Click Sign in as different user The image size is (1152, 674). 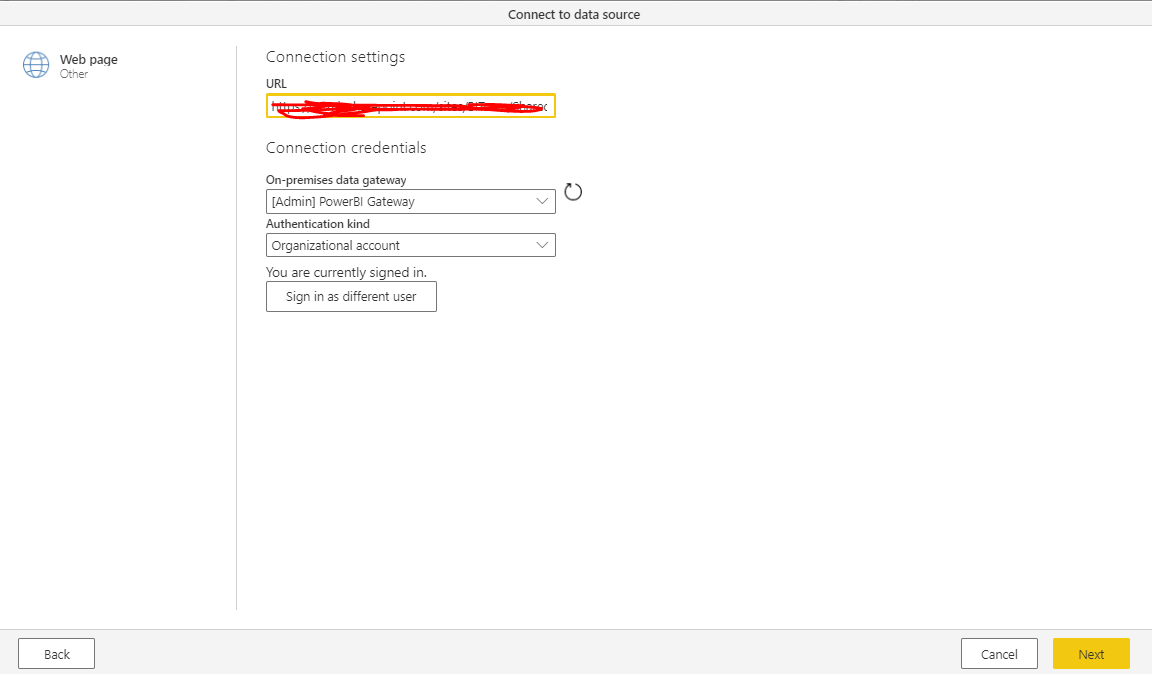click(351, 296)
